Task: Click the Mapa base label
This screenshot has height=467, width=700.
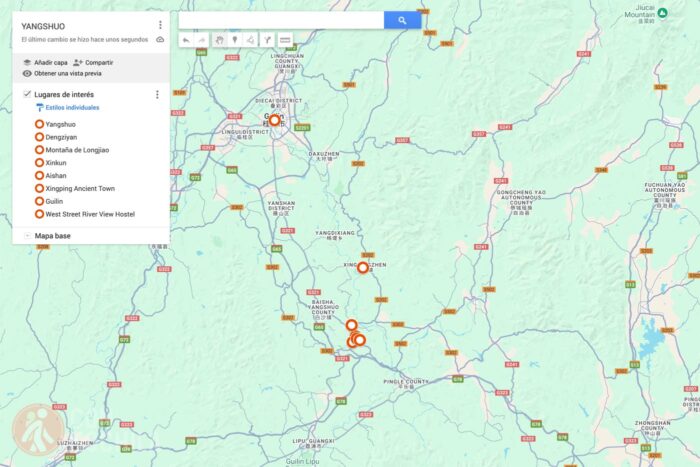Action: click(x=53, y=236)
